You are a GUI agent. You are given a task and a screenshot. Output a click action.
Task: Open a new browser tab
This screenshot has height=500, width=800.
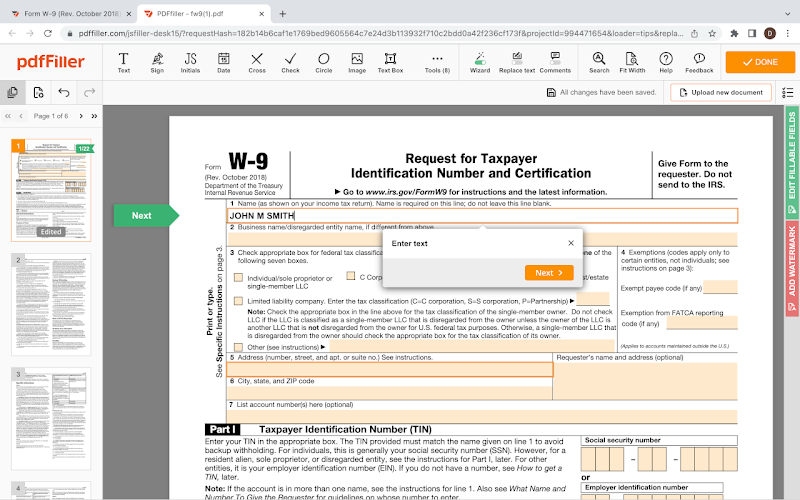click(x=283, y=14)
